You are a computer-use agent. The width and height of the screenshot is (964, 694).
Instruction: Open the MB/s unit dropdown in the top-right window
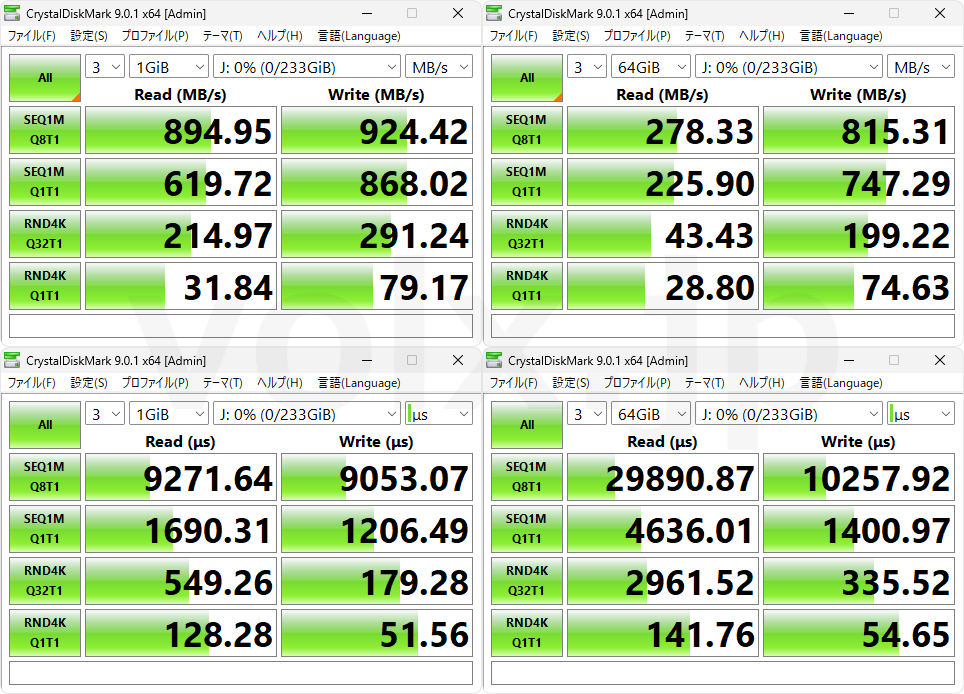[x=921, y=67]
